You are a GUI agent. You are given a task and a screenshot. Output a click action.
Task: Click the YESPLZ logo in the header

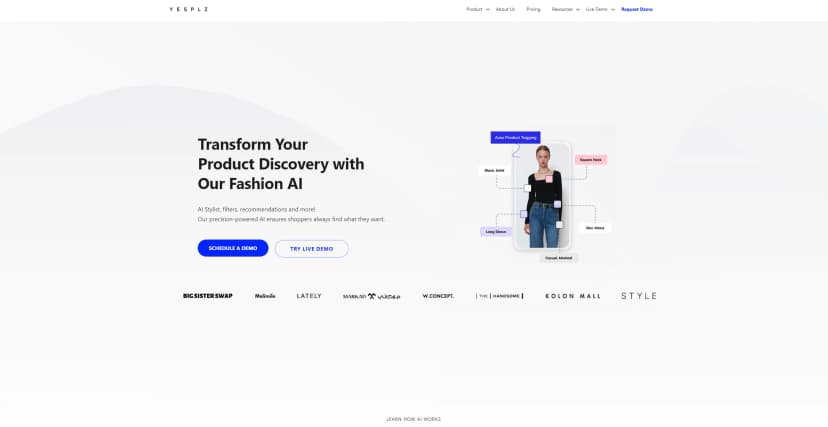[x=189, y=10]
